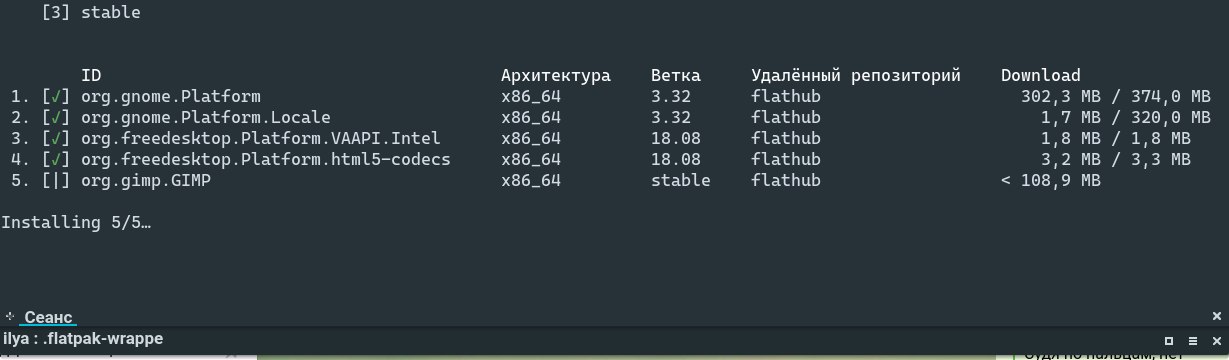Click the checkmark next to org.gnome.Platform
The width and height of the screenshot is (1229, 360).
[x=56, y=97]
